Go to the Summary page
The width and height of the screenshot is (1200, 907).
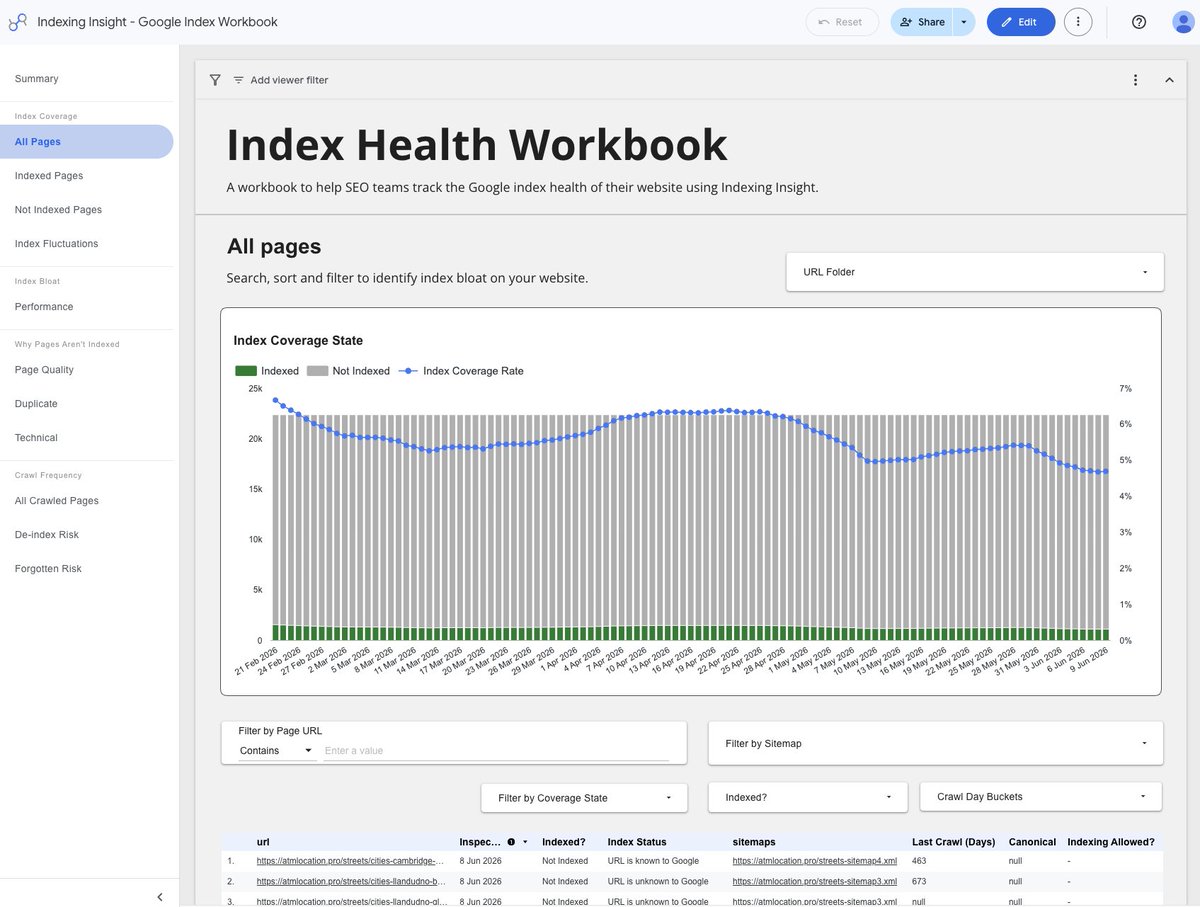pos(37,78)
